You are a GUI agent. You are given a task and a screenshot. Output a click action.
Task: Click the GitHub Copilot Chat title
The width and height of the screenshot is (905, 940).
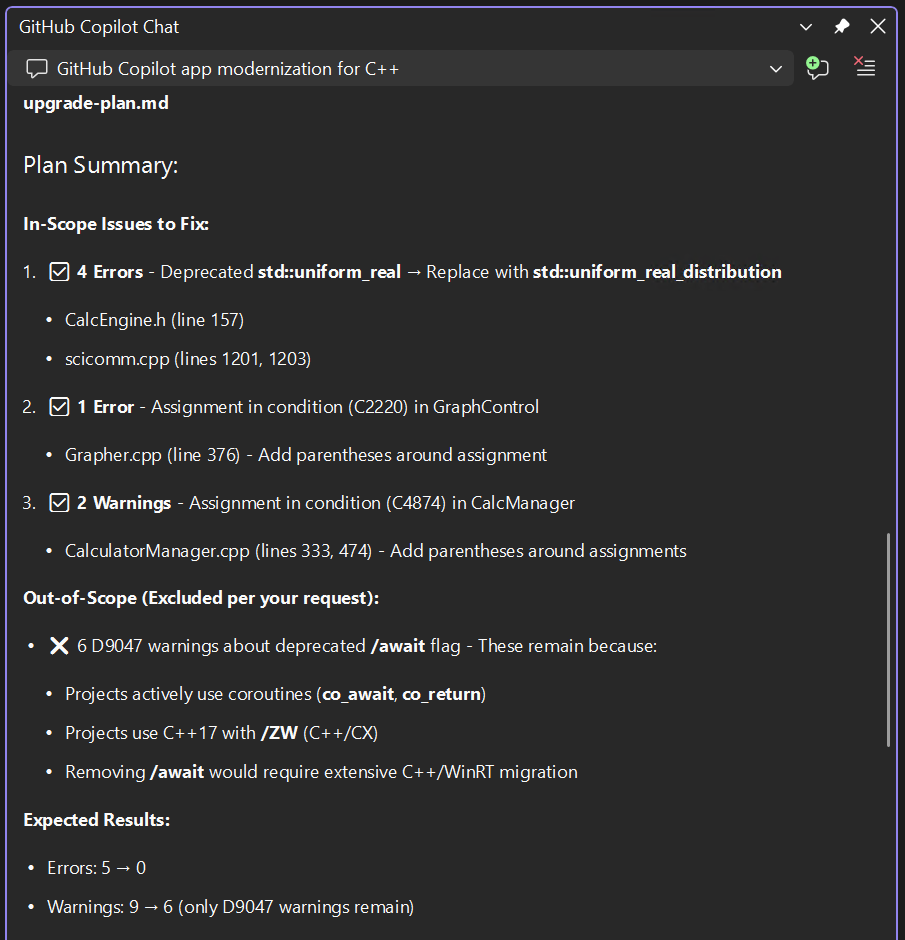pos(98,26)
